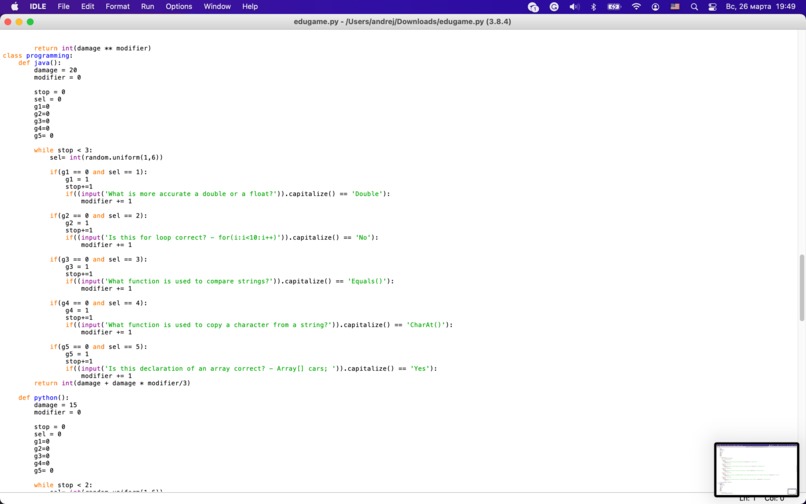Image resolution: width=806 pixels, height=504 pixels.
Task: Open Spotlight search
Action: point(694,7)
